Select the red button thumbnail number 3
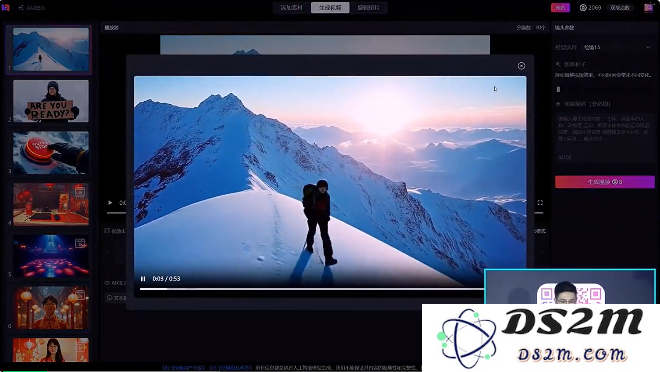The height and width of the screenshot is (372, 660). (x=51, y=152)
